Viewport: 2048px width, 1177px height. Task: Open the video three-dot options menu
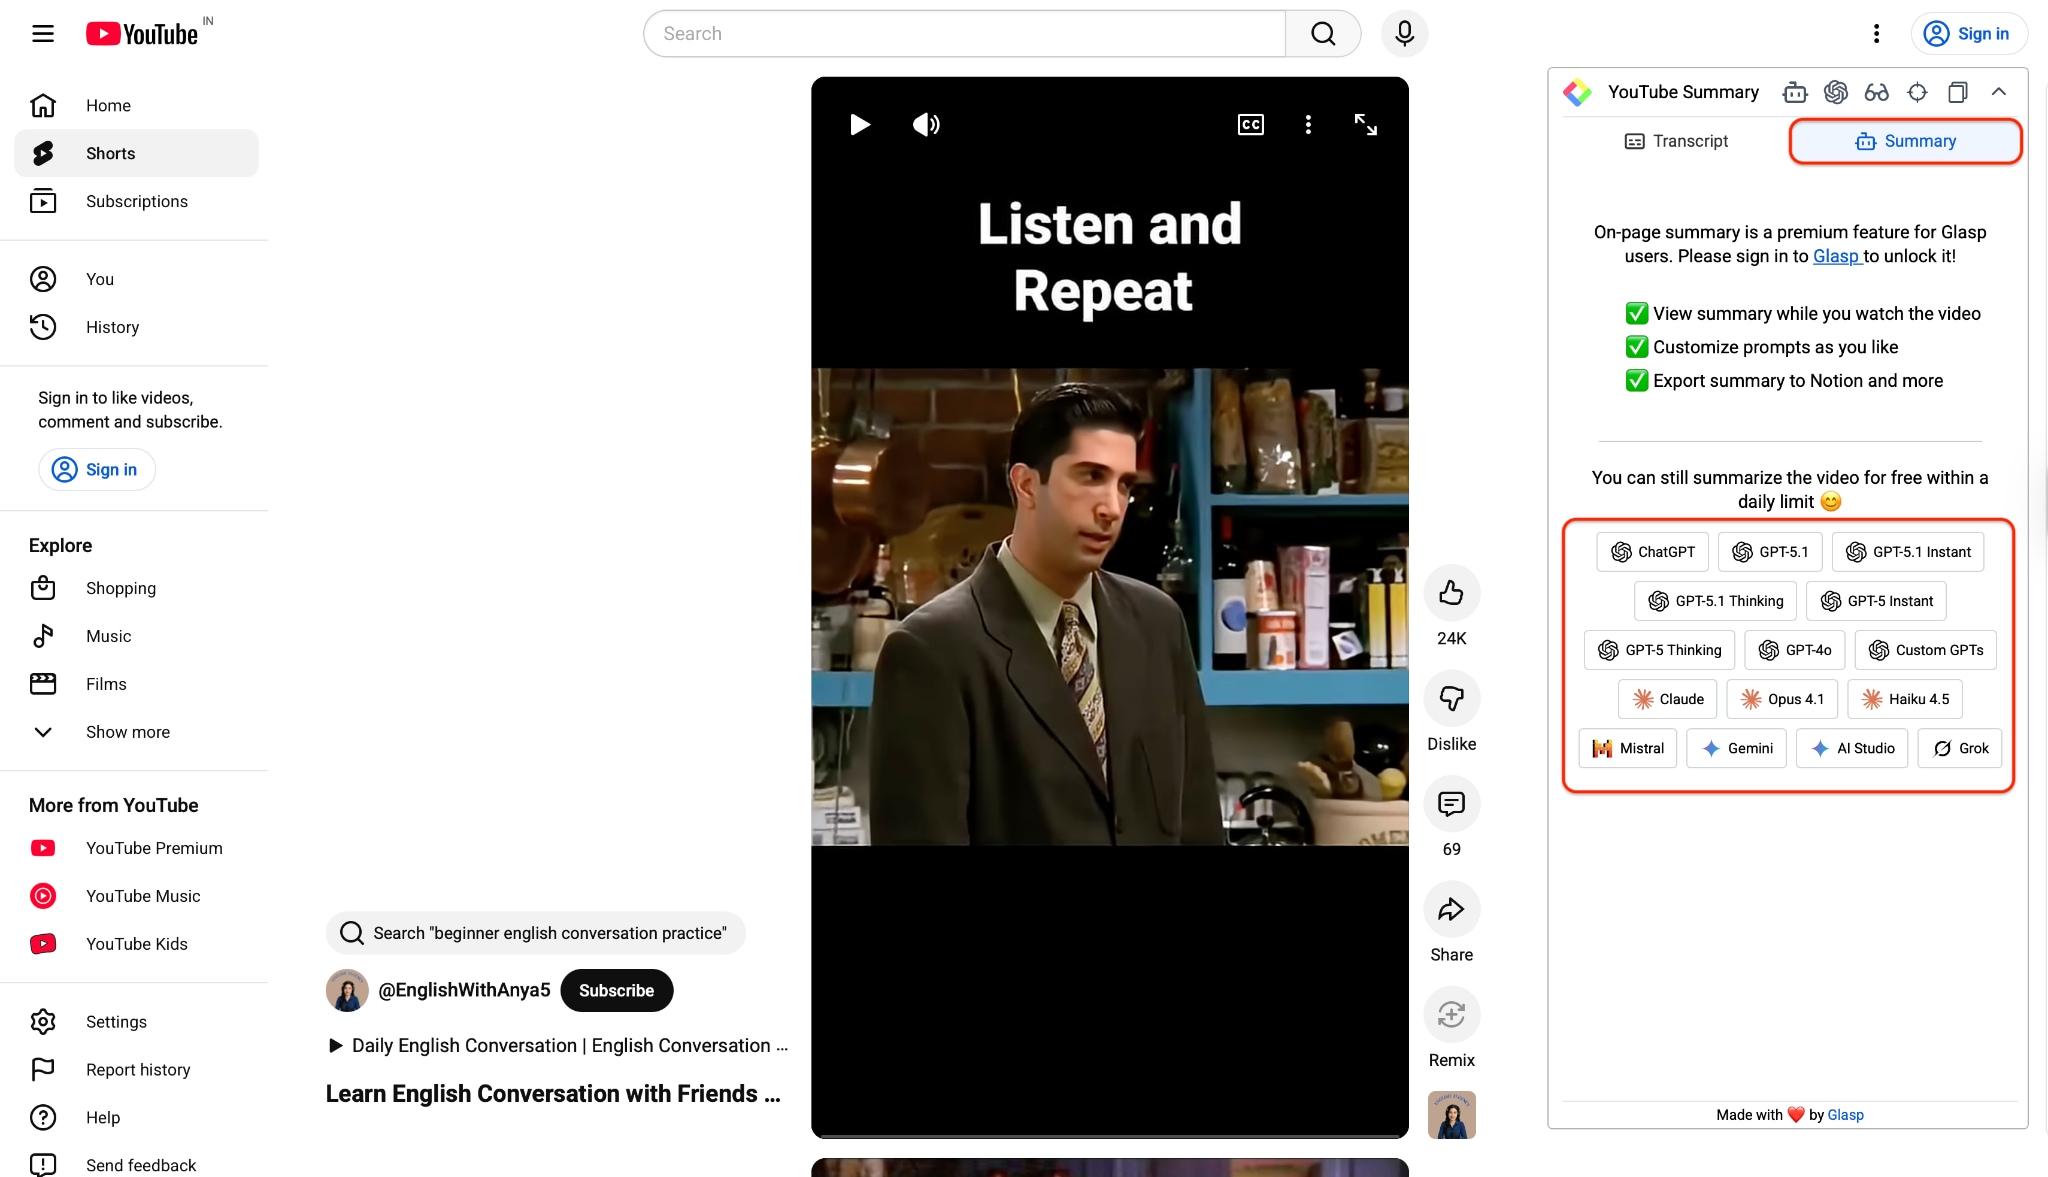[1307, 124]
